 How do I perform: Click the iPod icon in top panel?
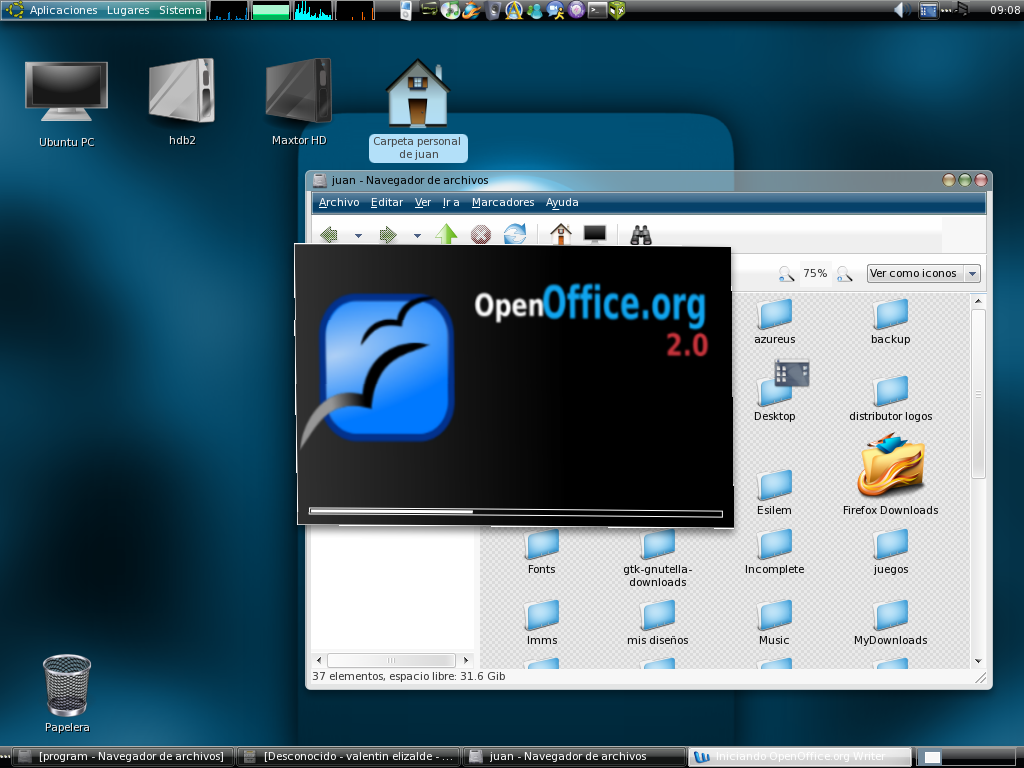[x=406, y=10]
